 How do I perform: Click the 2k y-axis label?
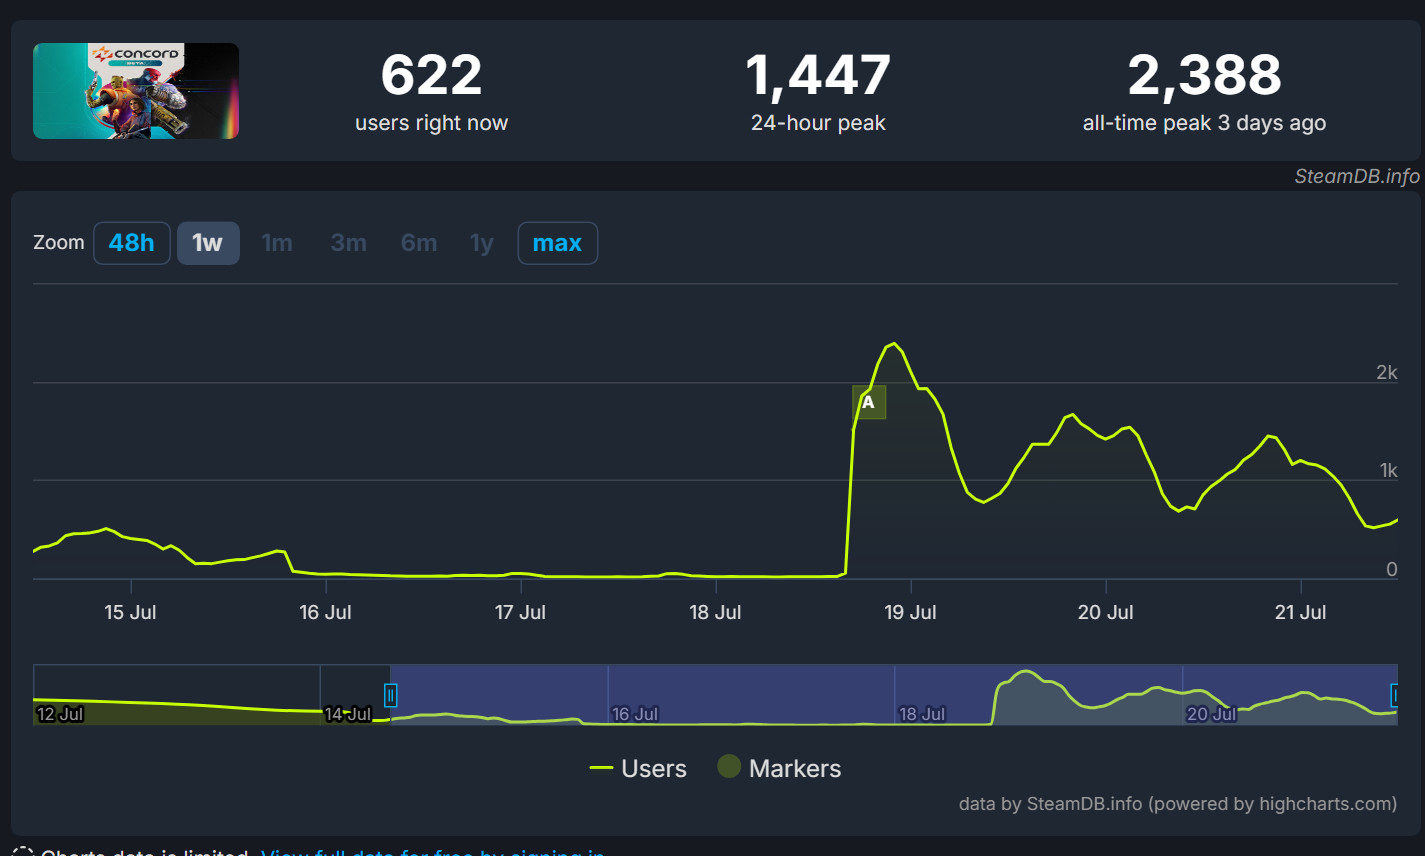click(1387, 372)
